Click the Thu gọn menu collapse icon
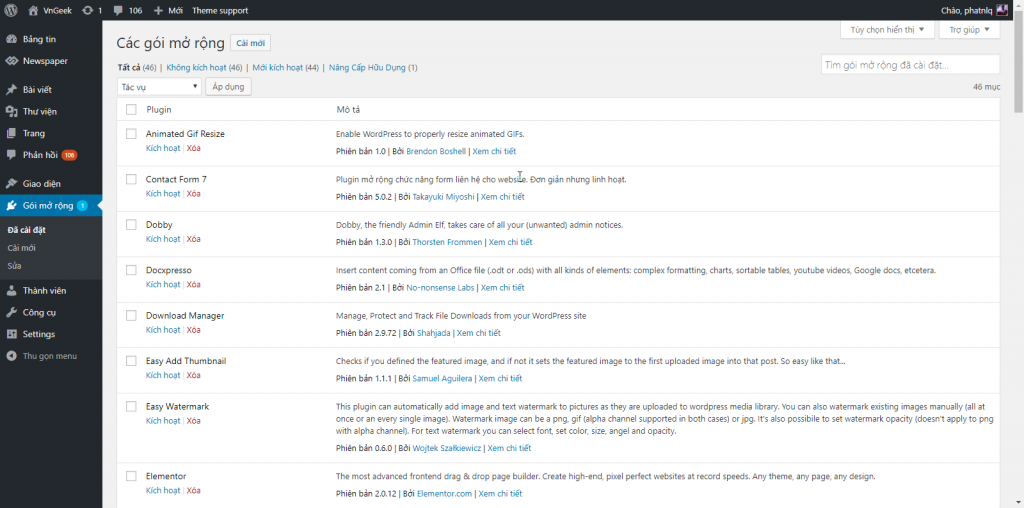Screen dimensions: 1024x508 tap(11, 356)
